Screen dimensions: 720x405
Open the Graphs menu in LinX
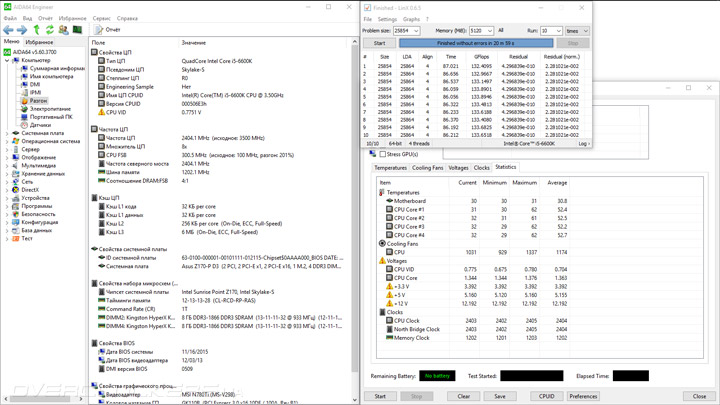click(411, 19)
